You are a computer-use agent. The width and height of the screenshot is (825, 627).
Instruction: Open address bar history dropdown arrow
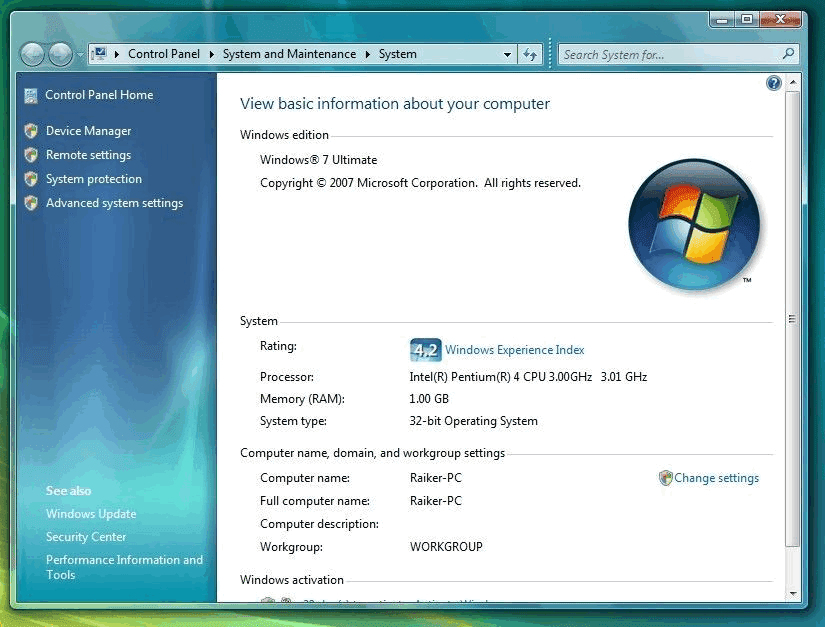tap(507, 55)
